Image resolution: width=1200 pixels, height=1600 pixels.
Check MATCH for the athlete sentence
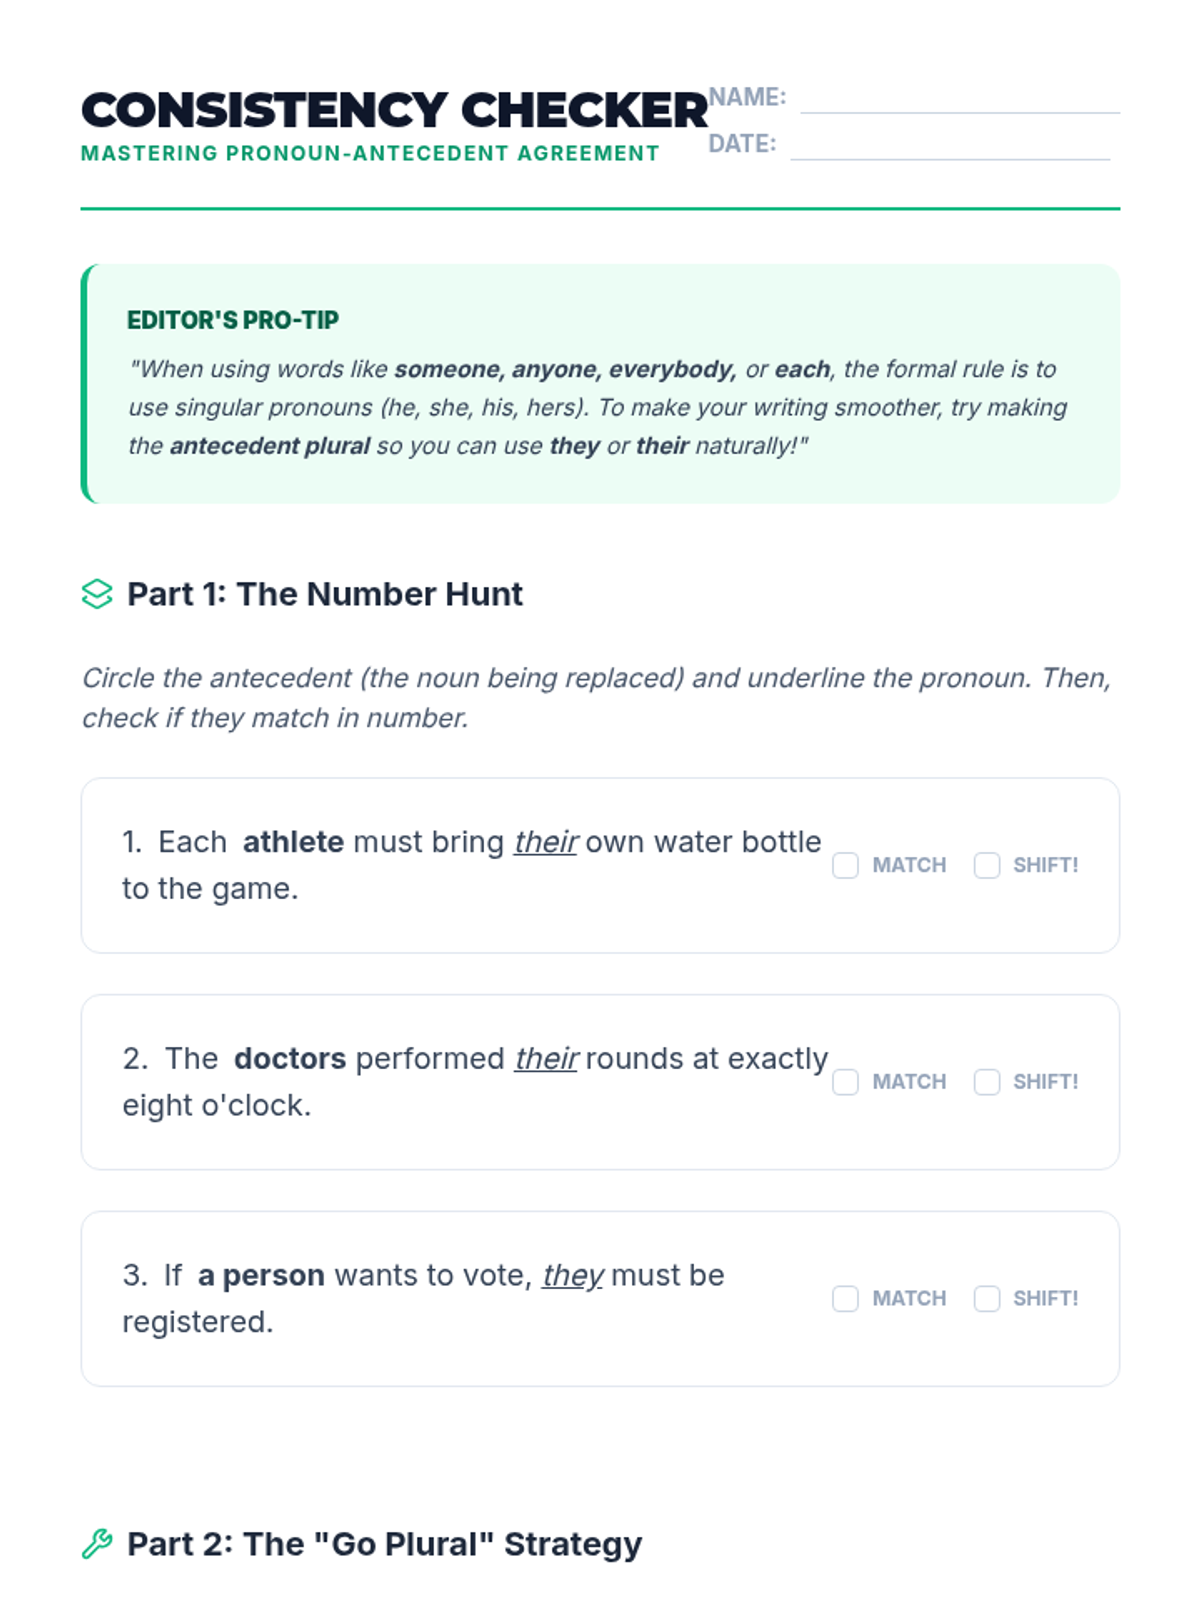click(x=845, y=865)
